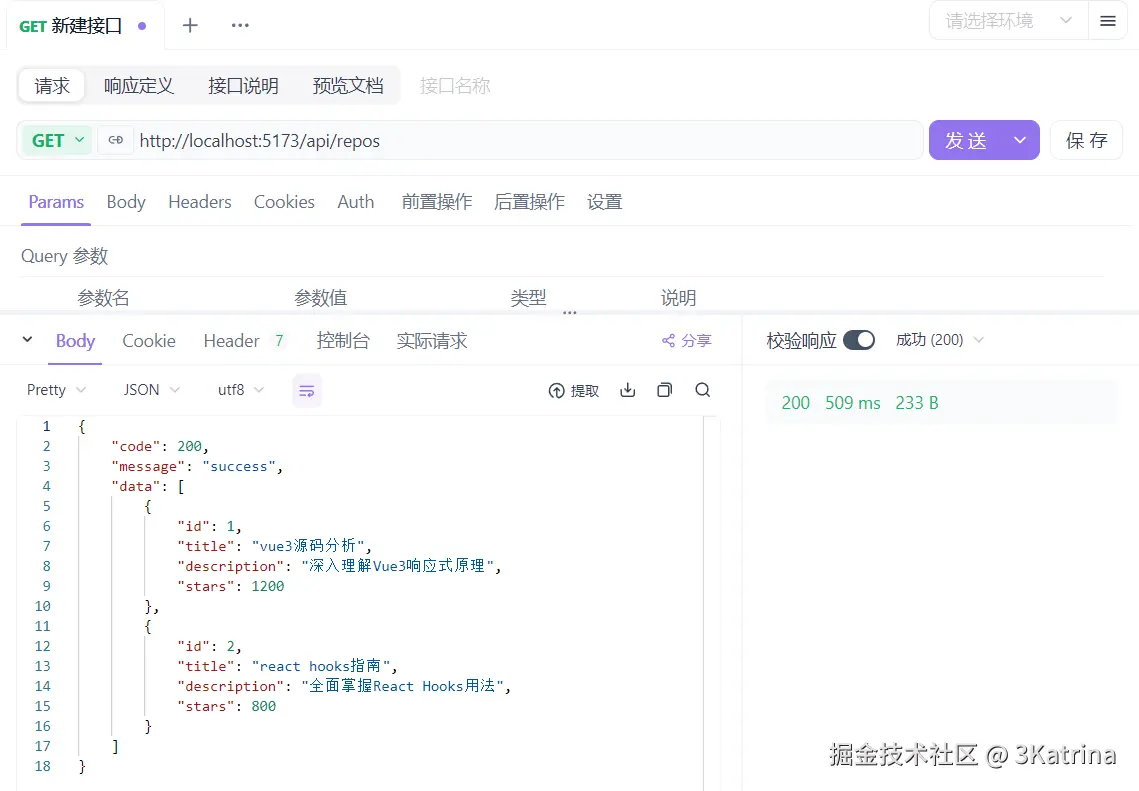Click the 类型 column header

click(528, 298)
